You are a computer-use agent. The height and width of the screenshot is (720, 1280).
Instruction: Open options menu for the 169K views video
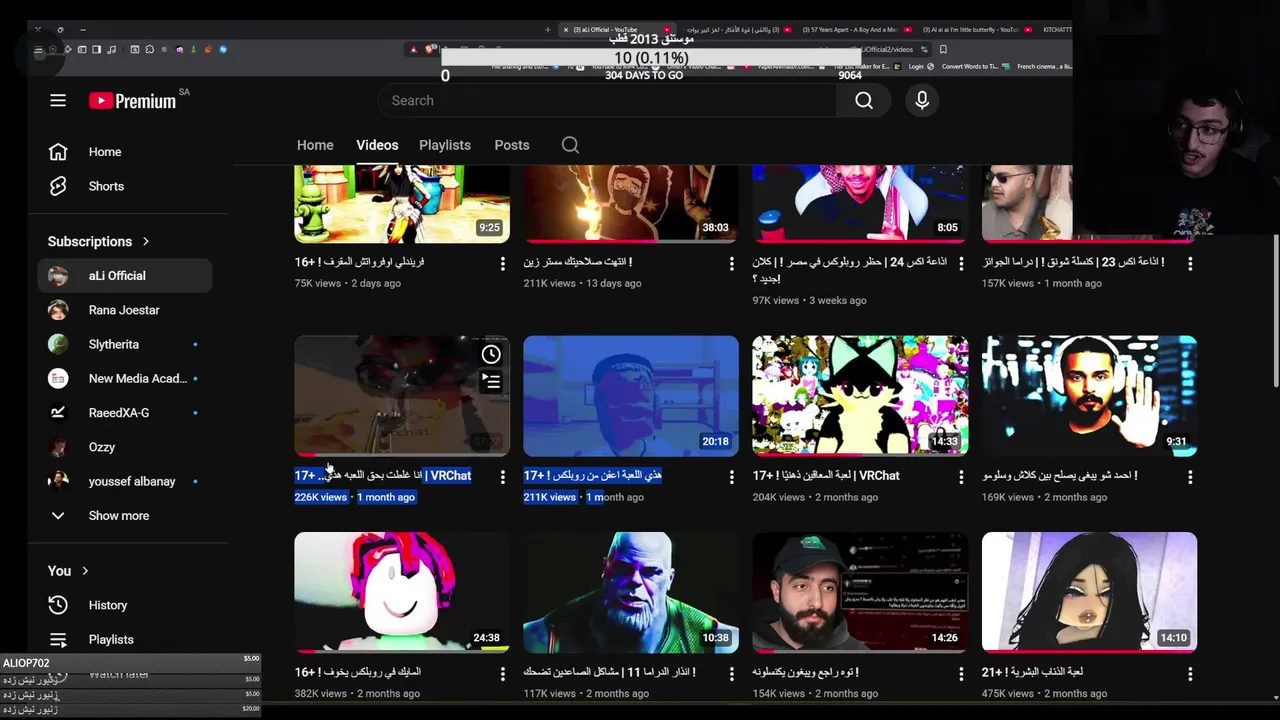point(1190,477)
